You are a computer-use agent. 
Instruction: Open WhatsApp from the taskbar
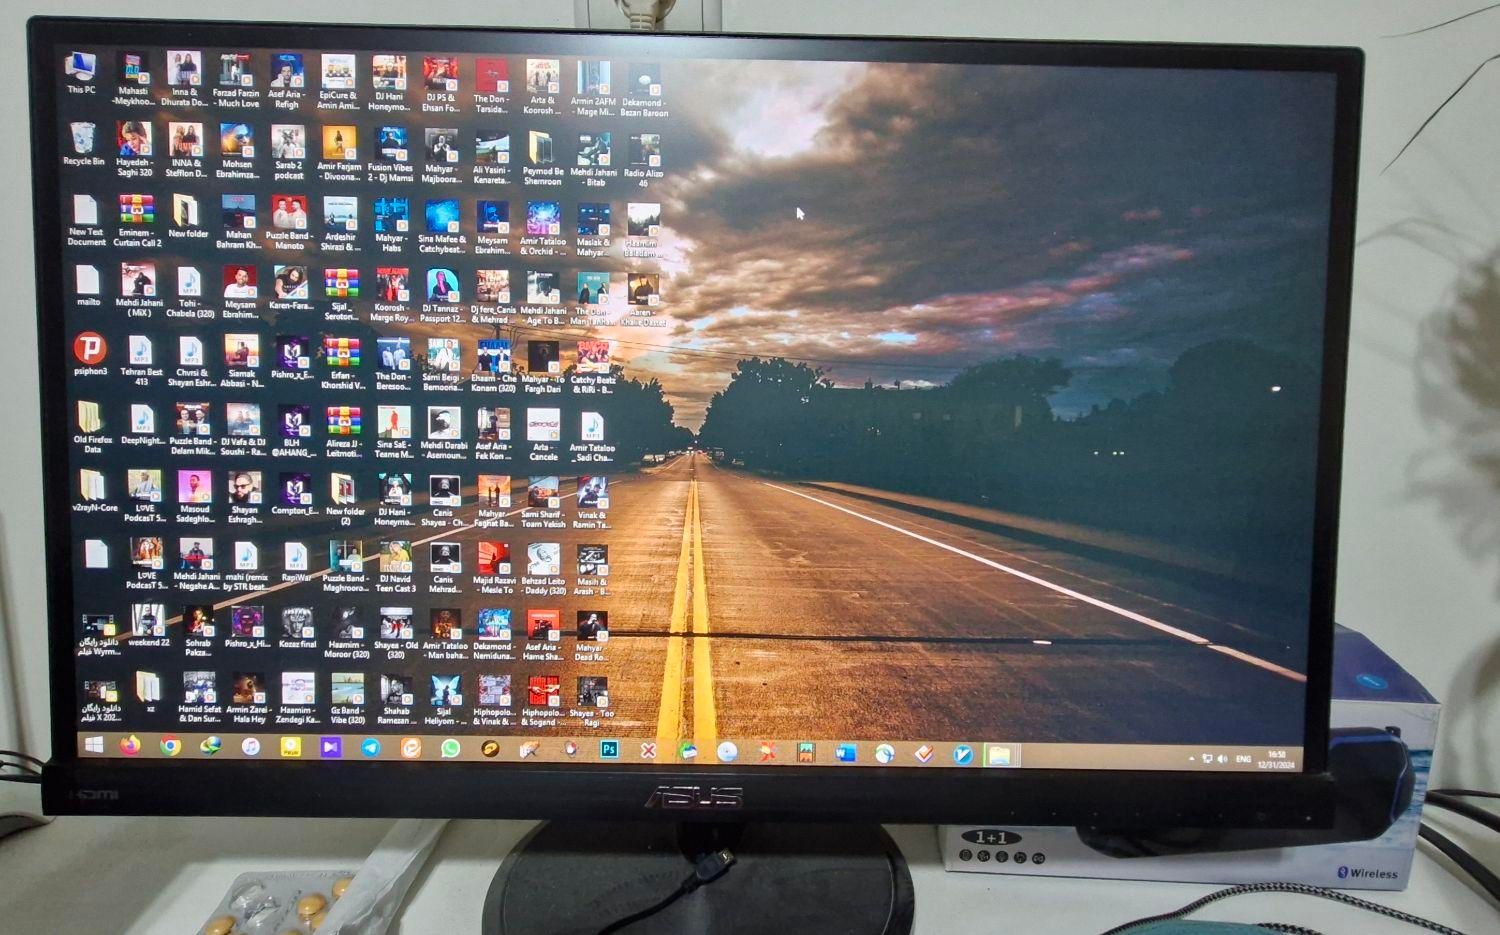(x=450, y=748)
